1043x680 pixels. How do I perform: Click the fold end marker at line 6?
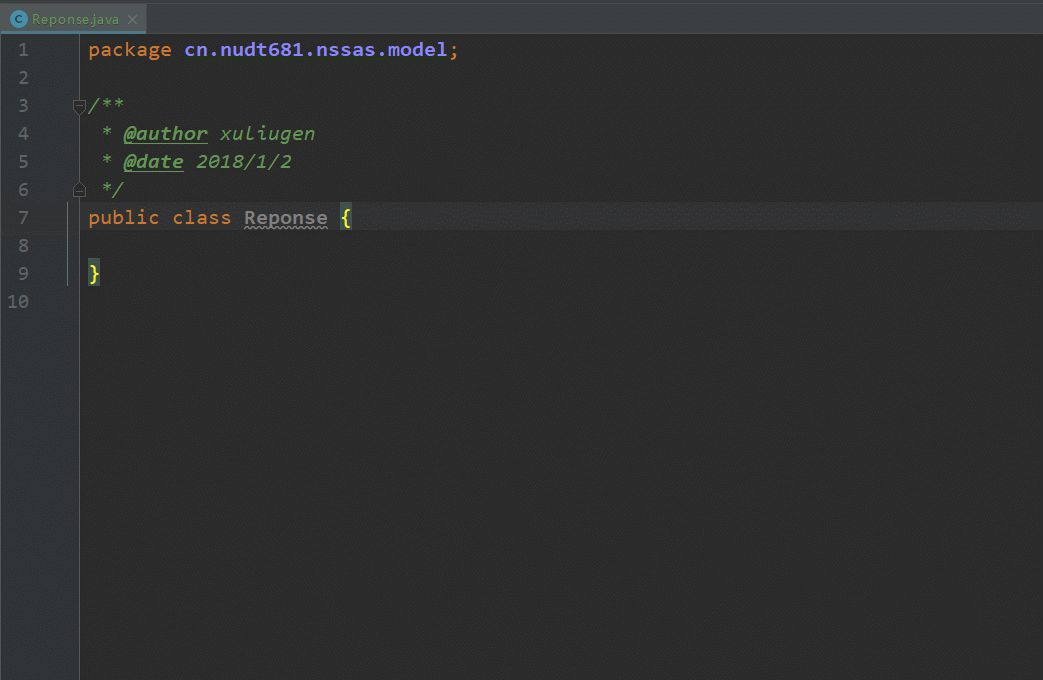(80, 189)
